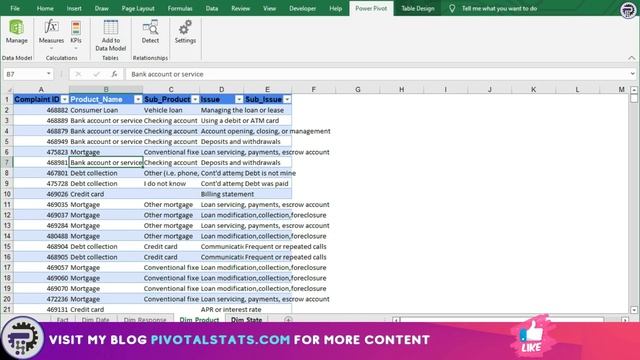Image resolution: width=640 pixels, height=360 pixels.
Task: Switch to the Dim Response sheet
Action: [x=145, y=320]
